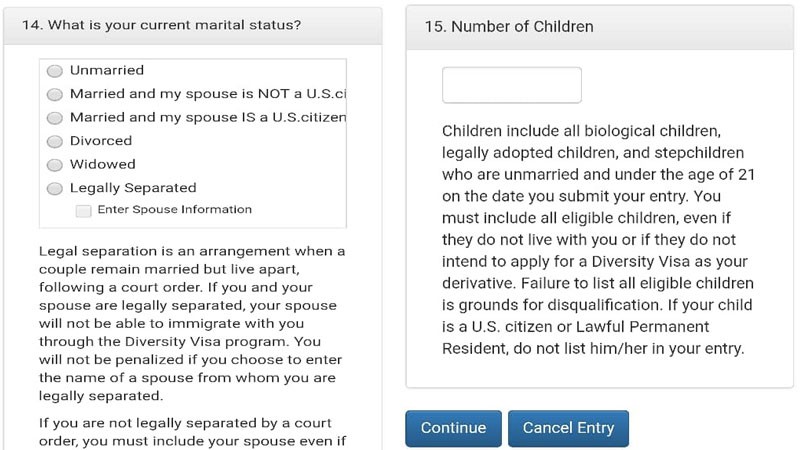Click the legal separation explanation paragraph
Viewport: 800px width, 450px height.
coord(192,323)
